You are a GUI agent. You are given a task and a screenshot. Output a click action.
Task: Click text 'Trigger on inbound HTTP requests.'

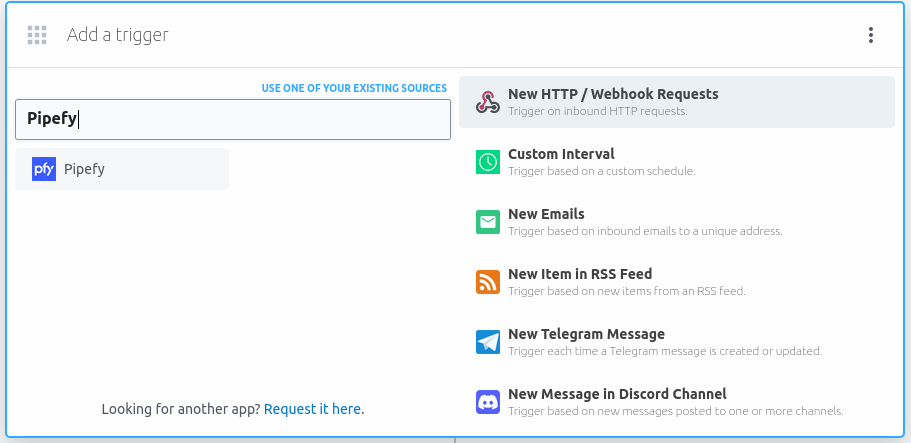point(598,111)
